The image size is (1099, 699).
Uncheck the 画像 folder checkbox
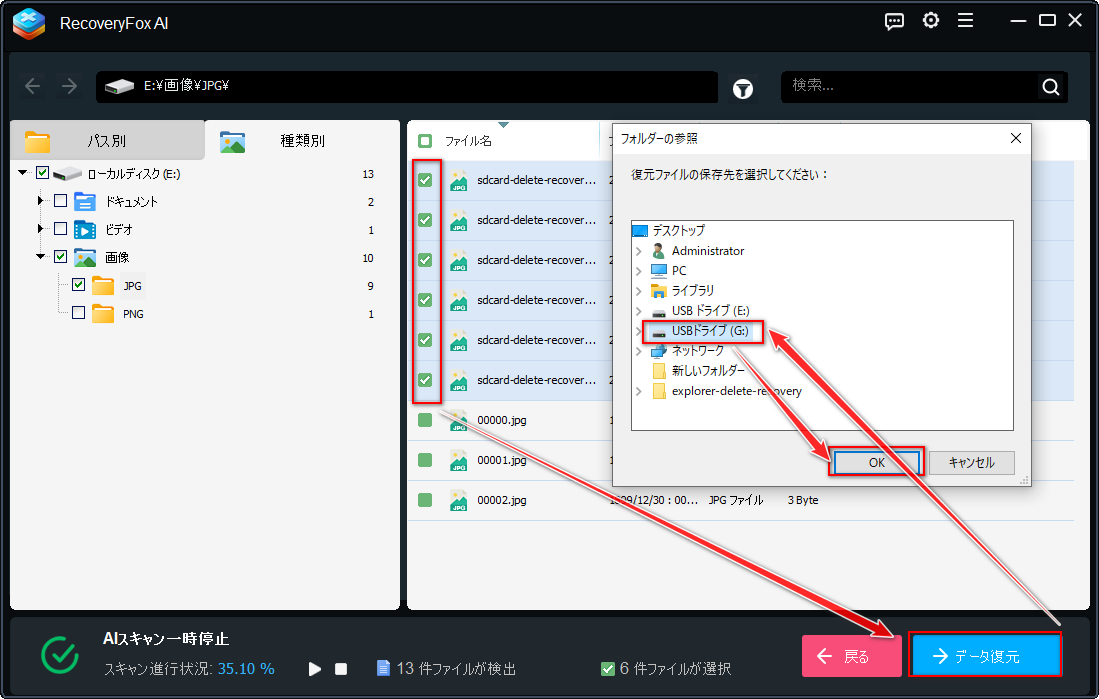click(x=60, y=257)
